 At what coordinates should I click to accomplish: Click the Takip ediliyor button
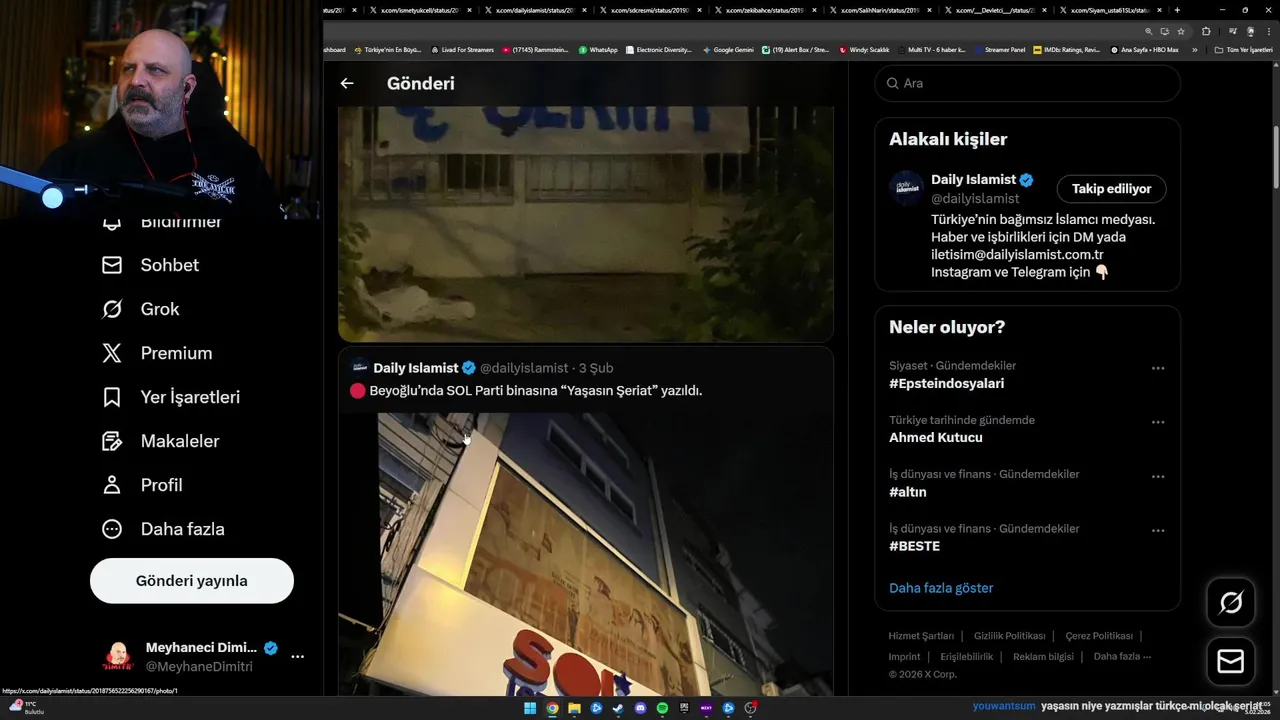[1111, 188]
